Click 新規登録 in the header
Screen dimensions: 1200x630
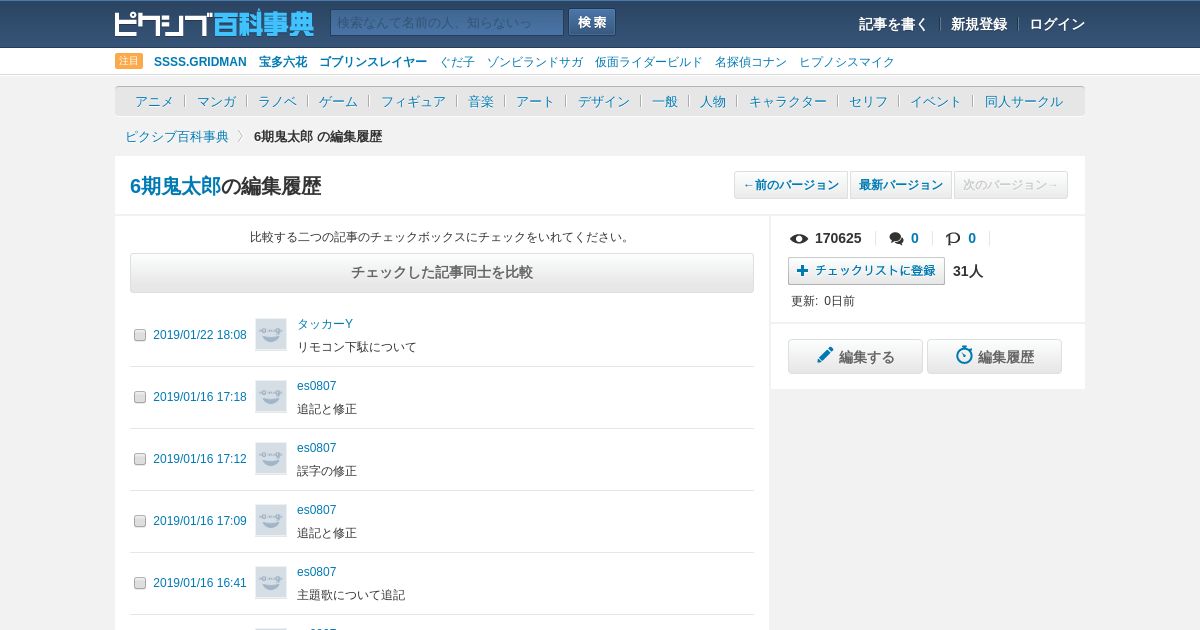click(979, 24)
